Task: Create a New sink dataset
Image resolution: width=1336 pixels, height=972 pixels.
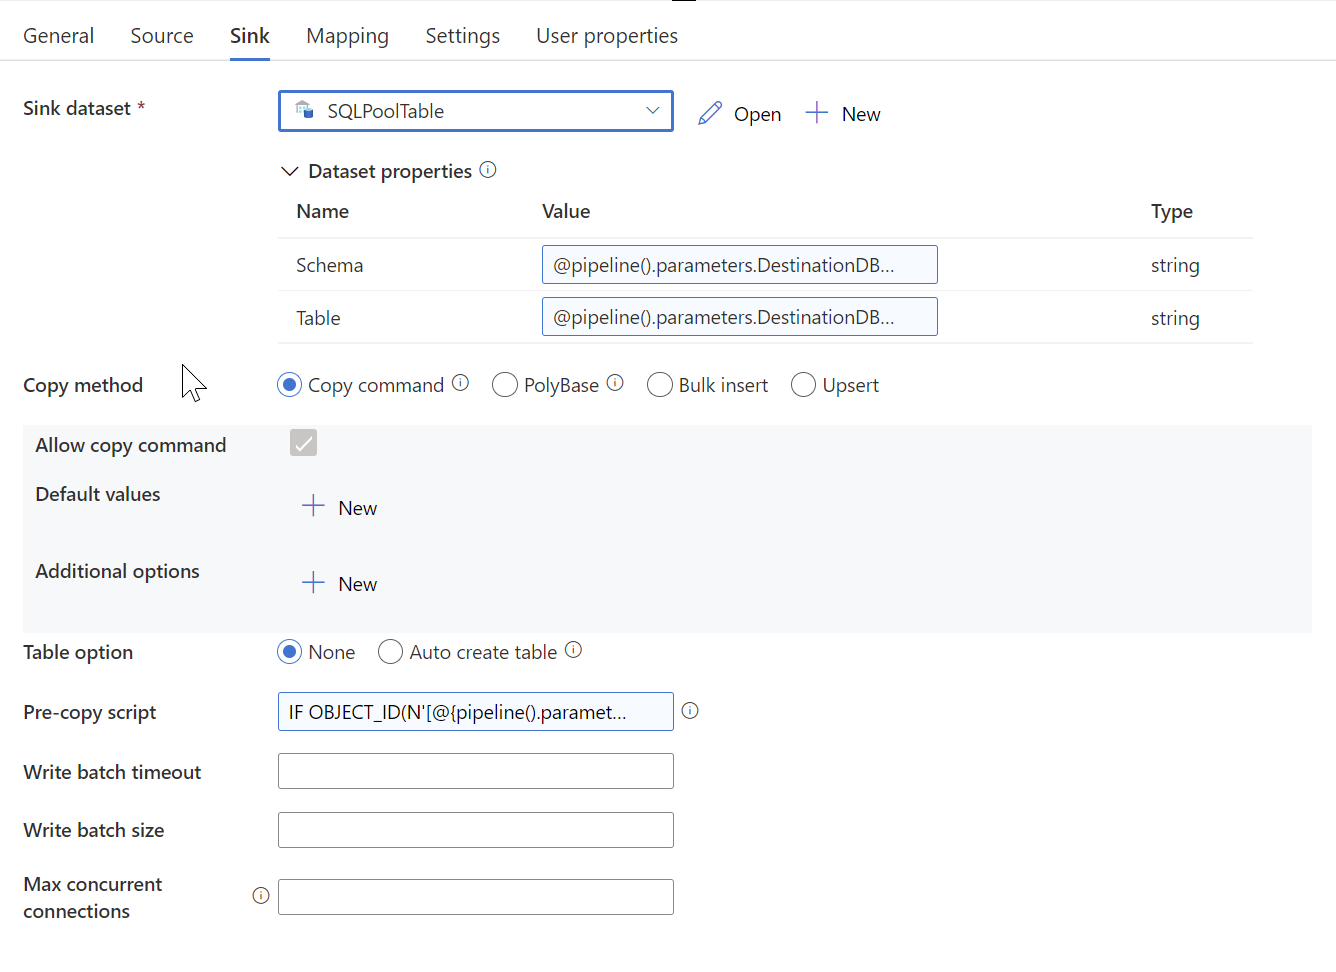Action: point(861,114)
